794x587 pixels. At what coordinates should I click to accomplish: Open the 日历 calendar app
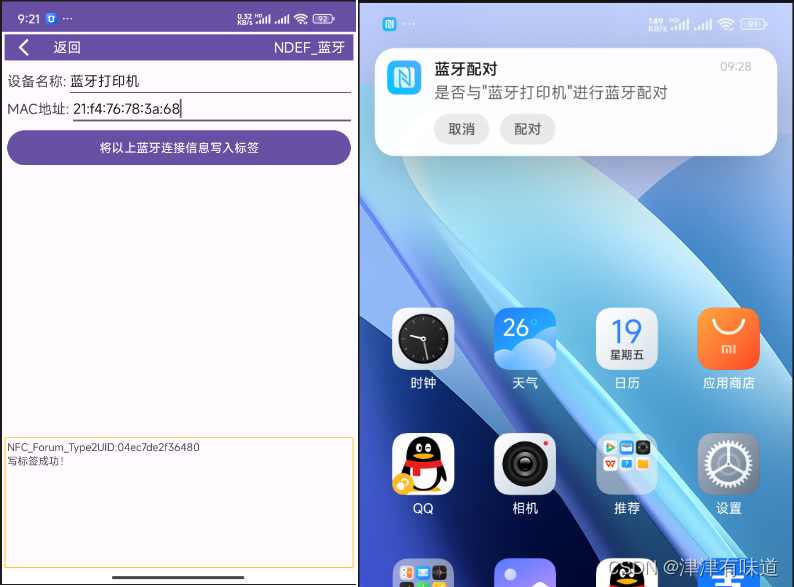tap(626, 339)
